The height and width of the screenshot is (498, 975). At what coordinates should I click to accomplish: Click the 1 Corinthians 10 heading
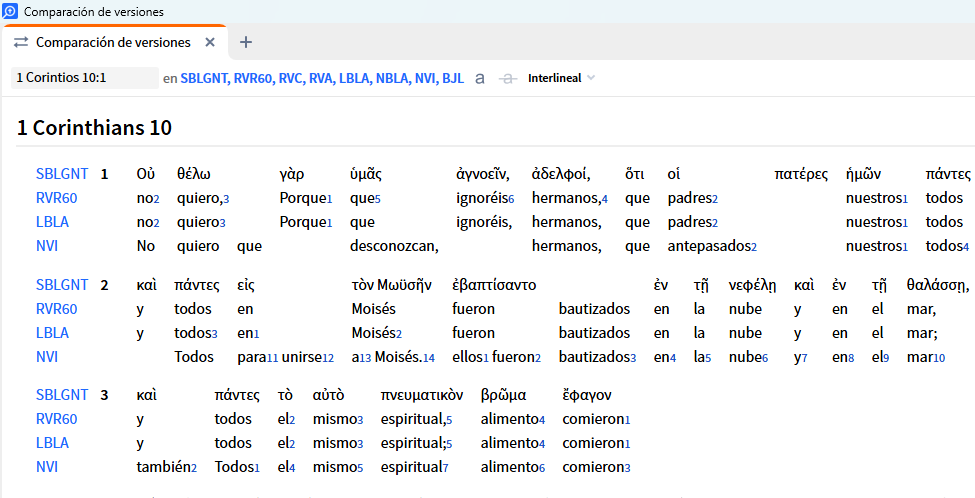(x=95, y=128)
